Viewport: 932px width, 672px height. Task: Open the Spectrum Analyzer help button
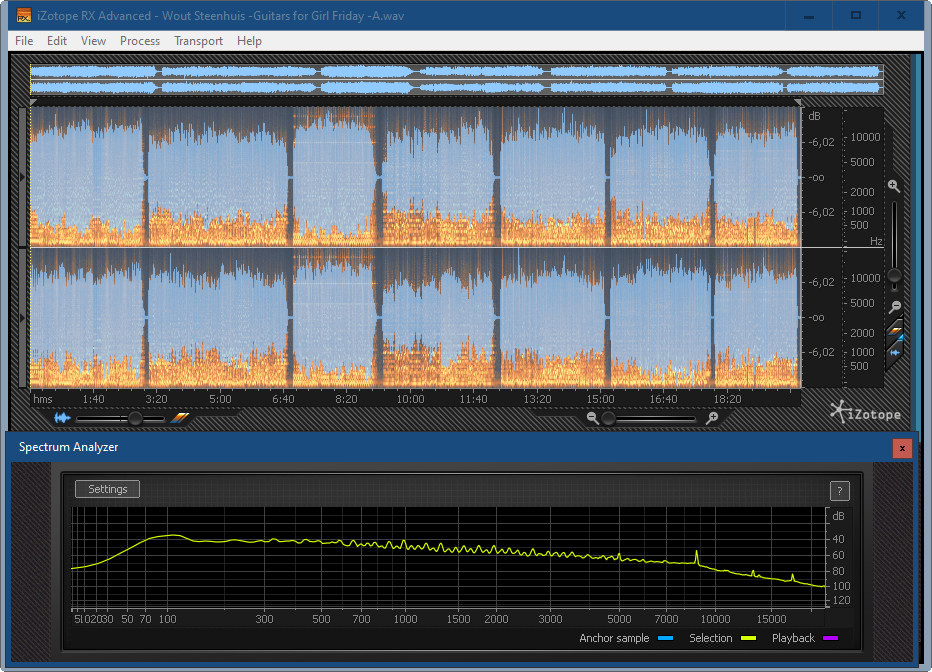pyautogui.click(x=840, y=491)
